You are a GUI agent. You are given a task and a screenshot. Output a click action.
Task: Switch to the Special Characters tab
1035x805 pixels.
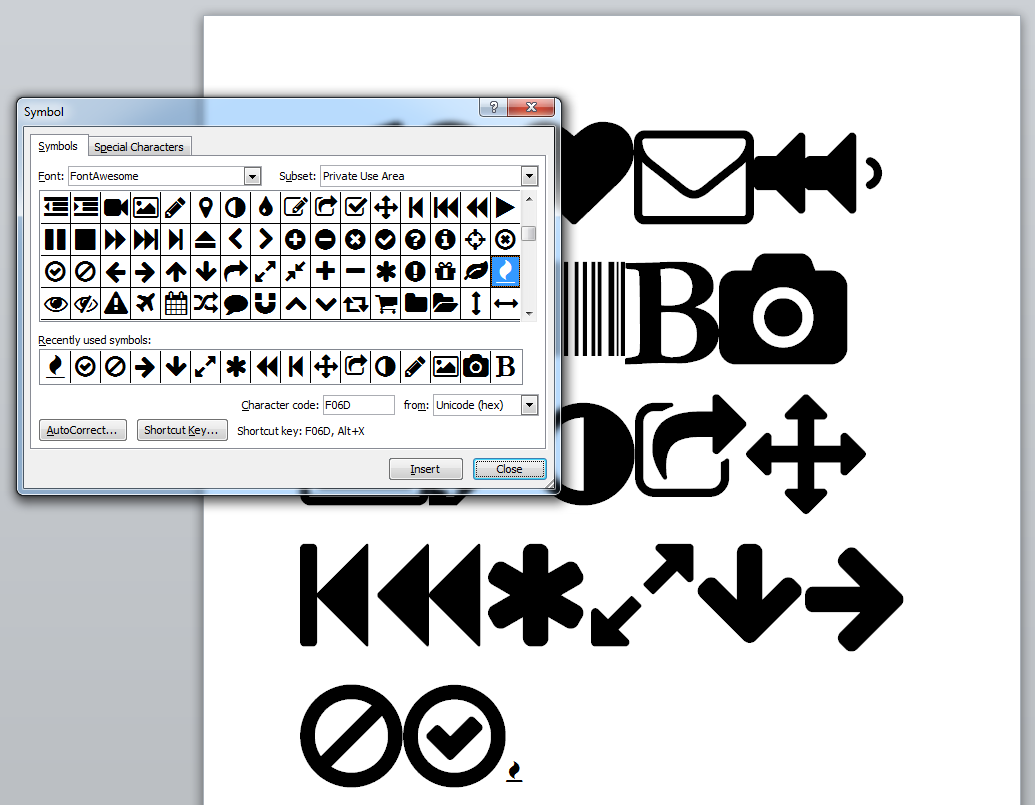tap(139, 146)
